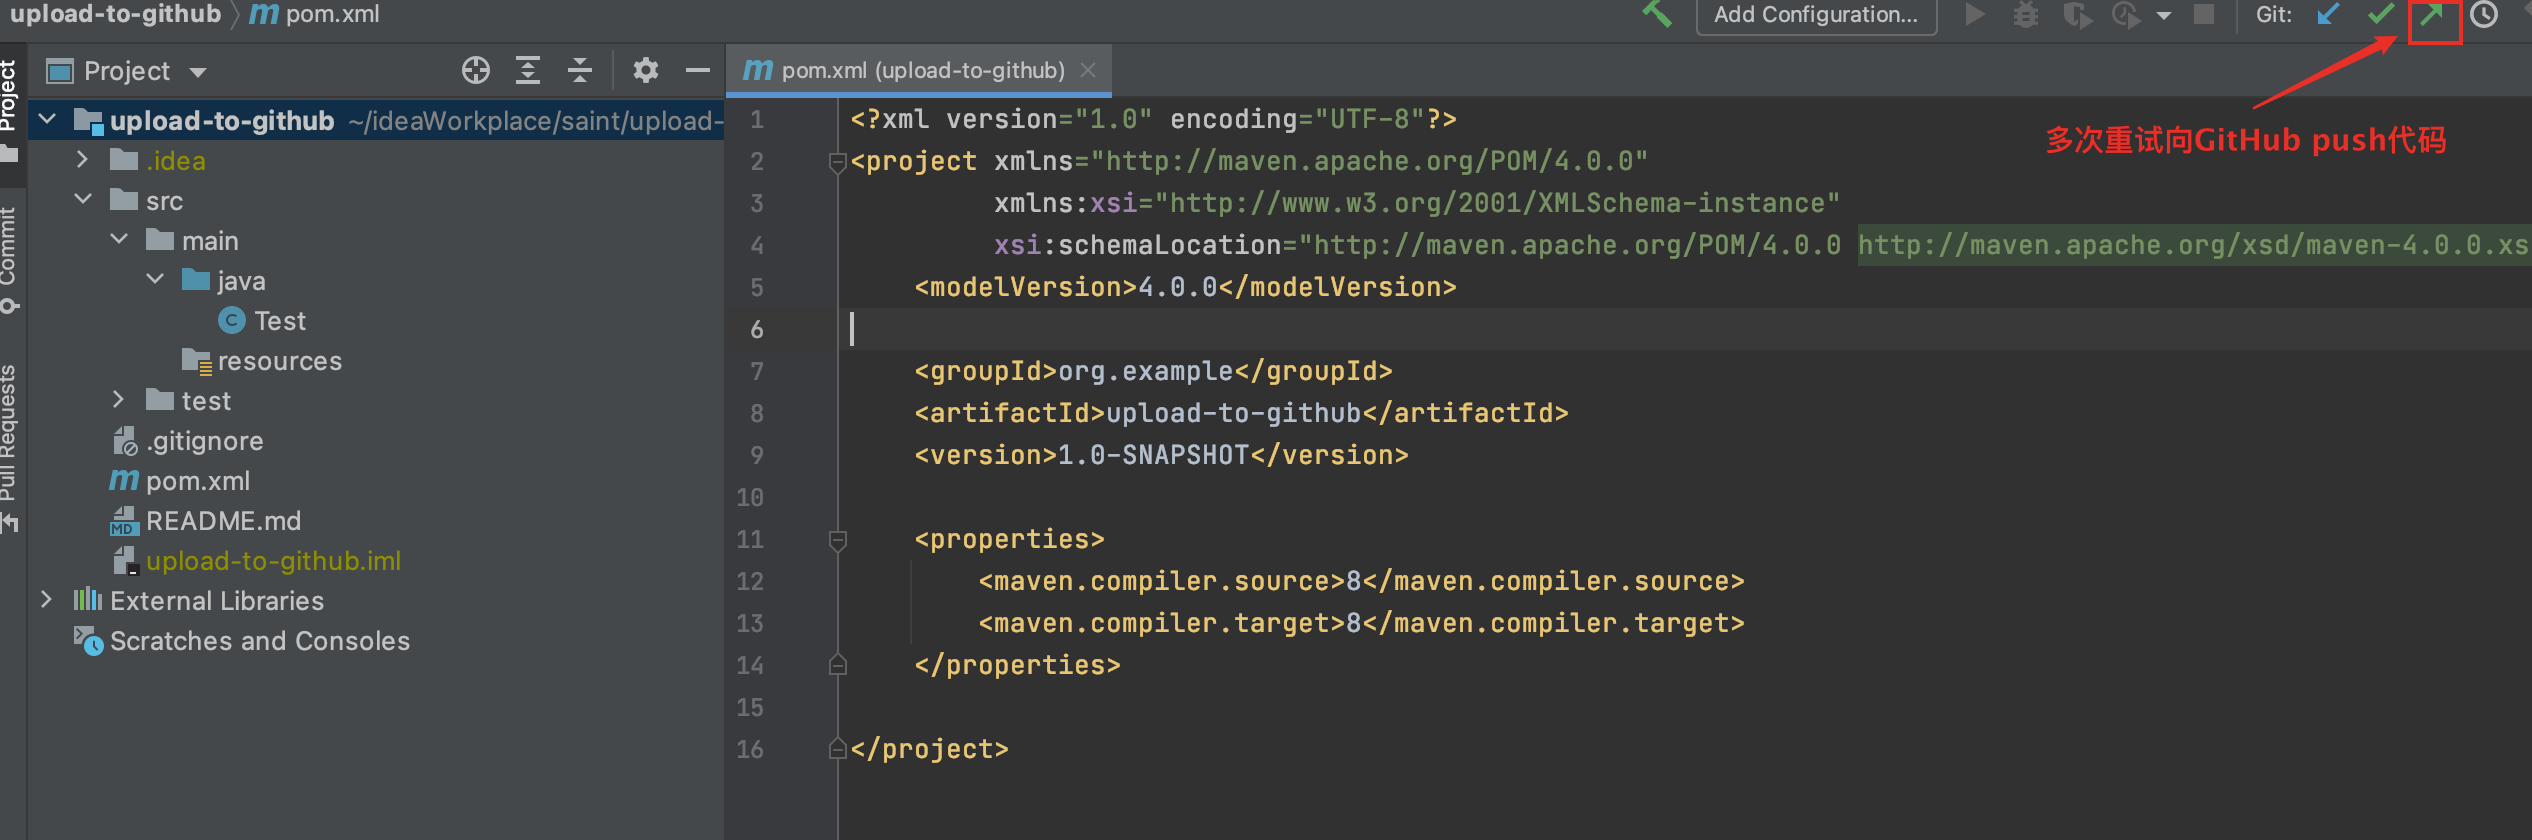Run with coverage icon
Screen dimensions: 2532x840
coord(2078,15)
